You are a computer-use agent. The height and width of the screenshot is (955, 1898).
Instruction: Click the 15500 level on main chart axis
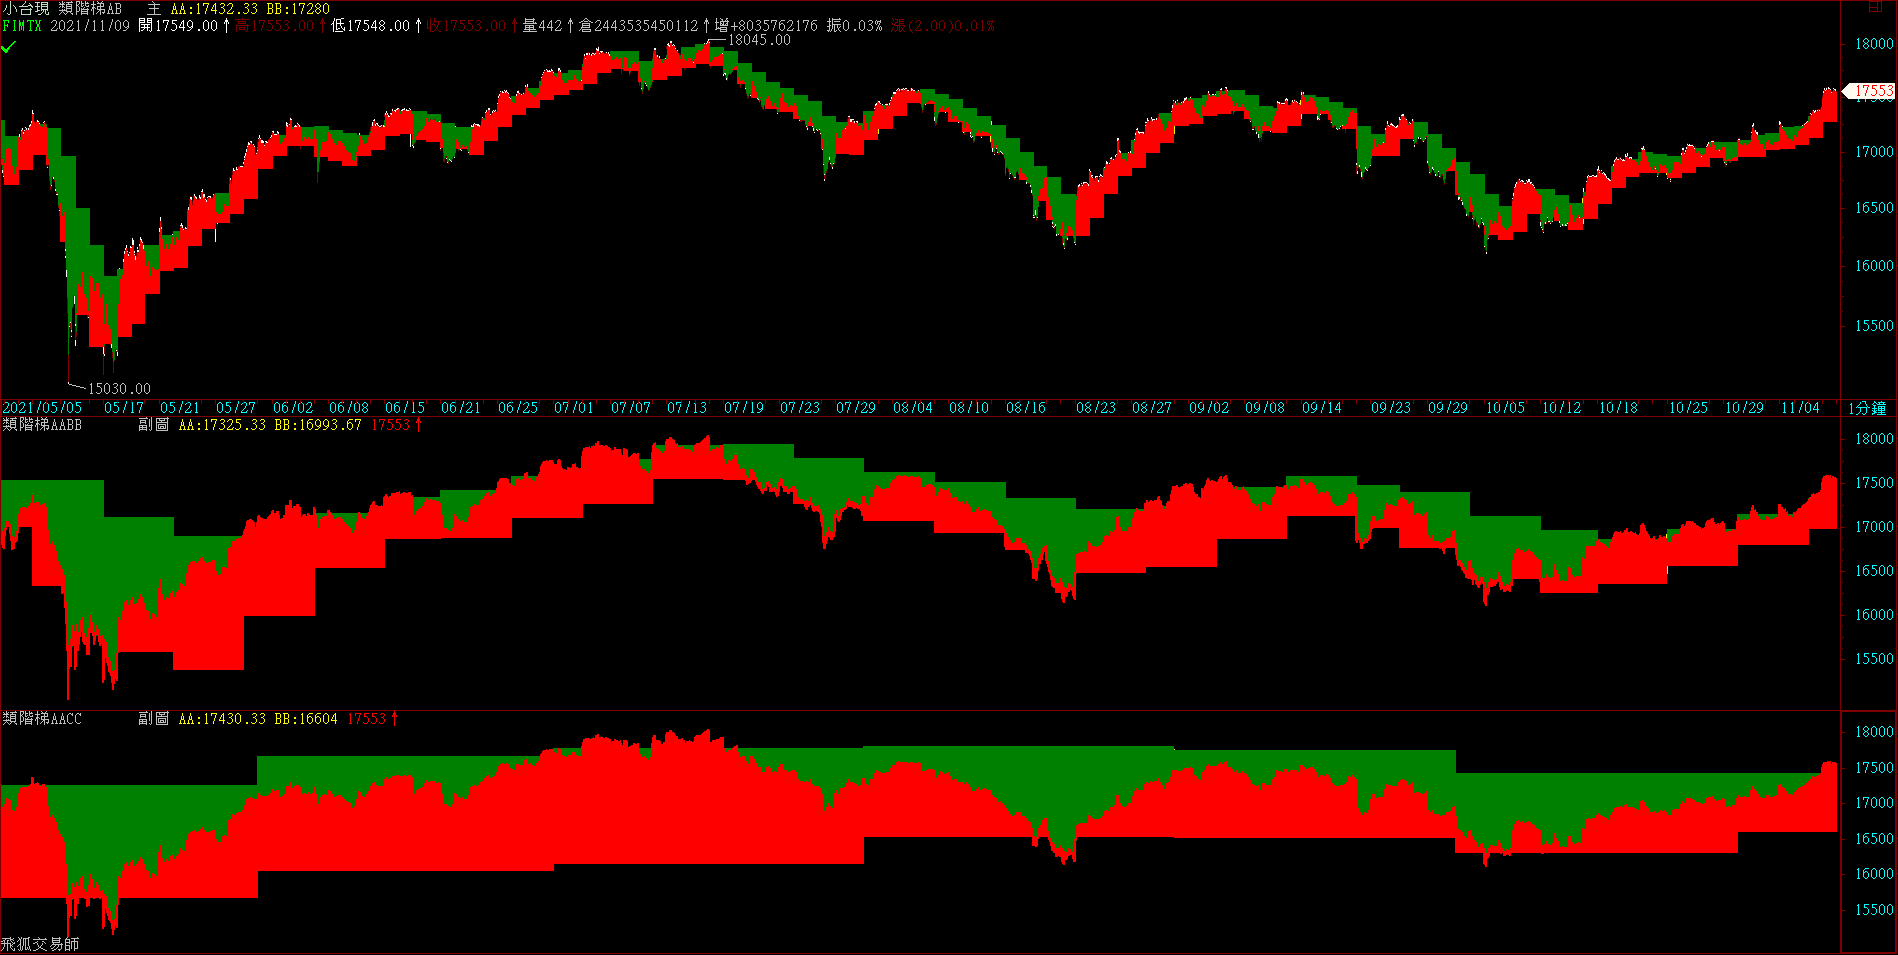coord(1874,326)
